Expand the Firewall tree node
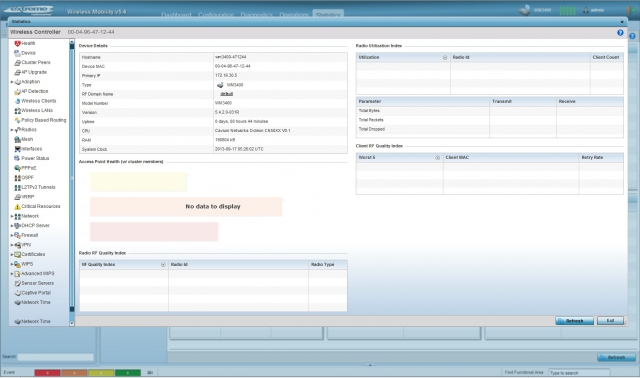The height and width of the screenshot is (378, 640). (x=12, y=236)
